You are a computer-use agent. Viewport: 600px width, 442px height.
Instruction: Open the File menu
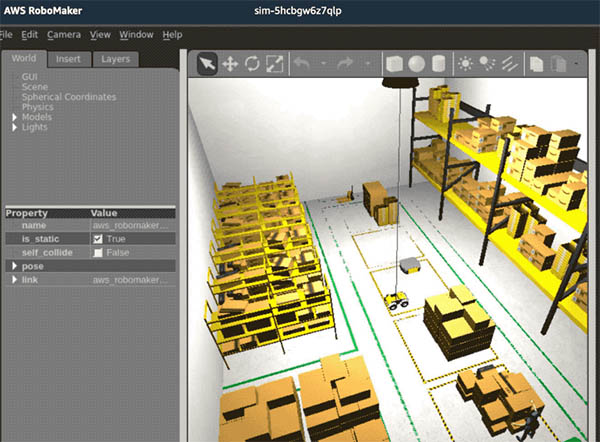6,35
